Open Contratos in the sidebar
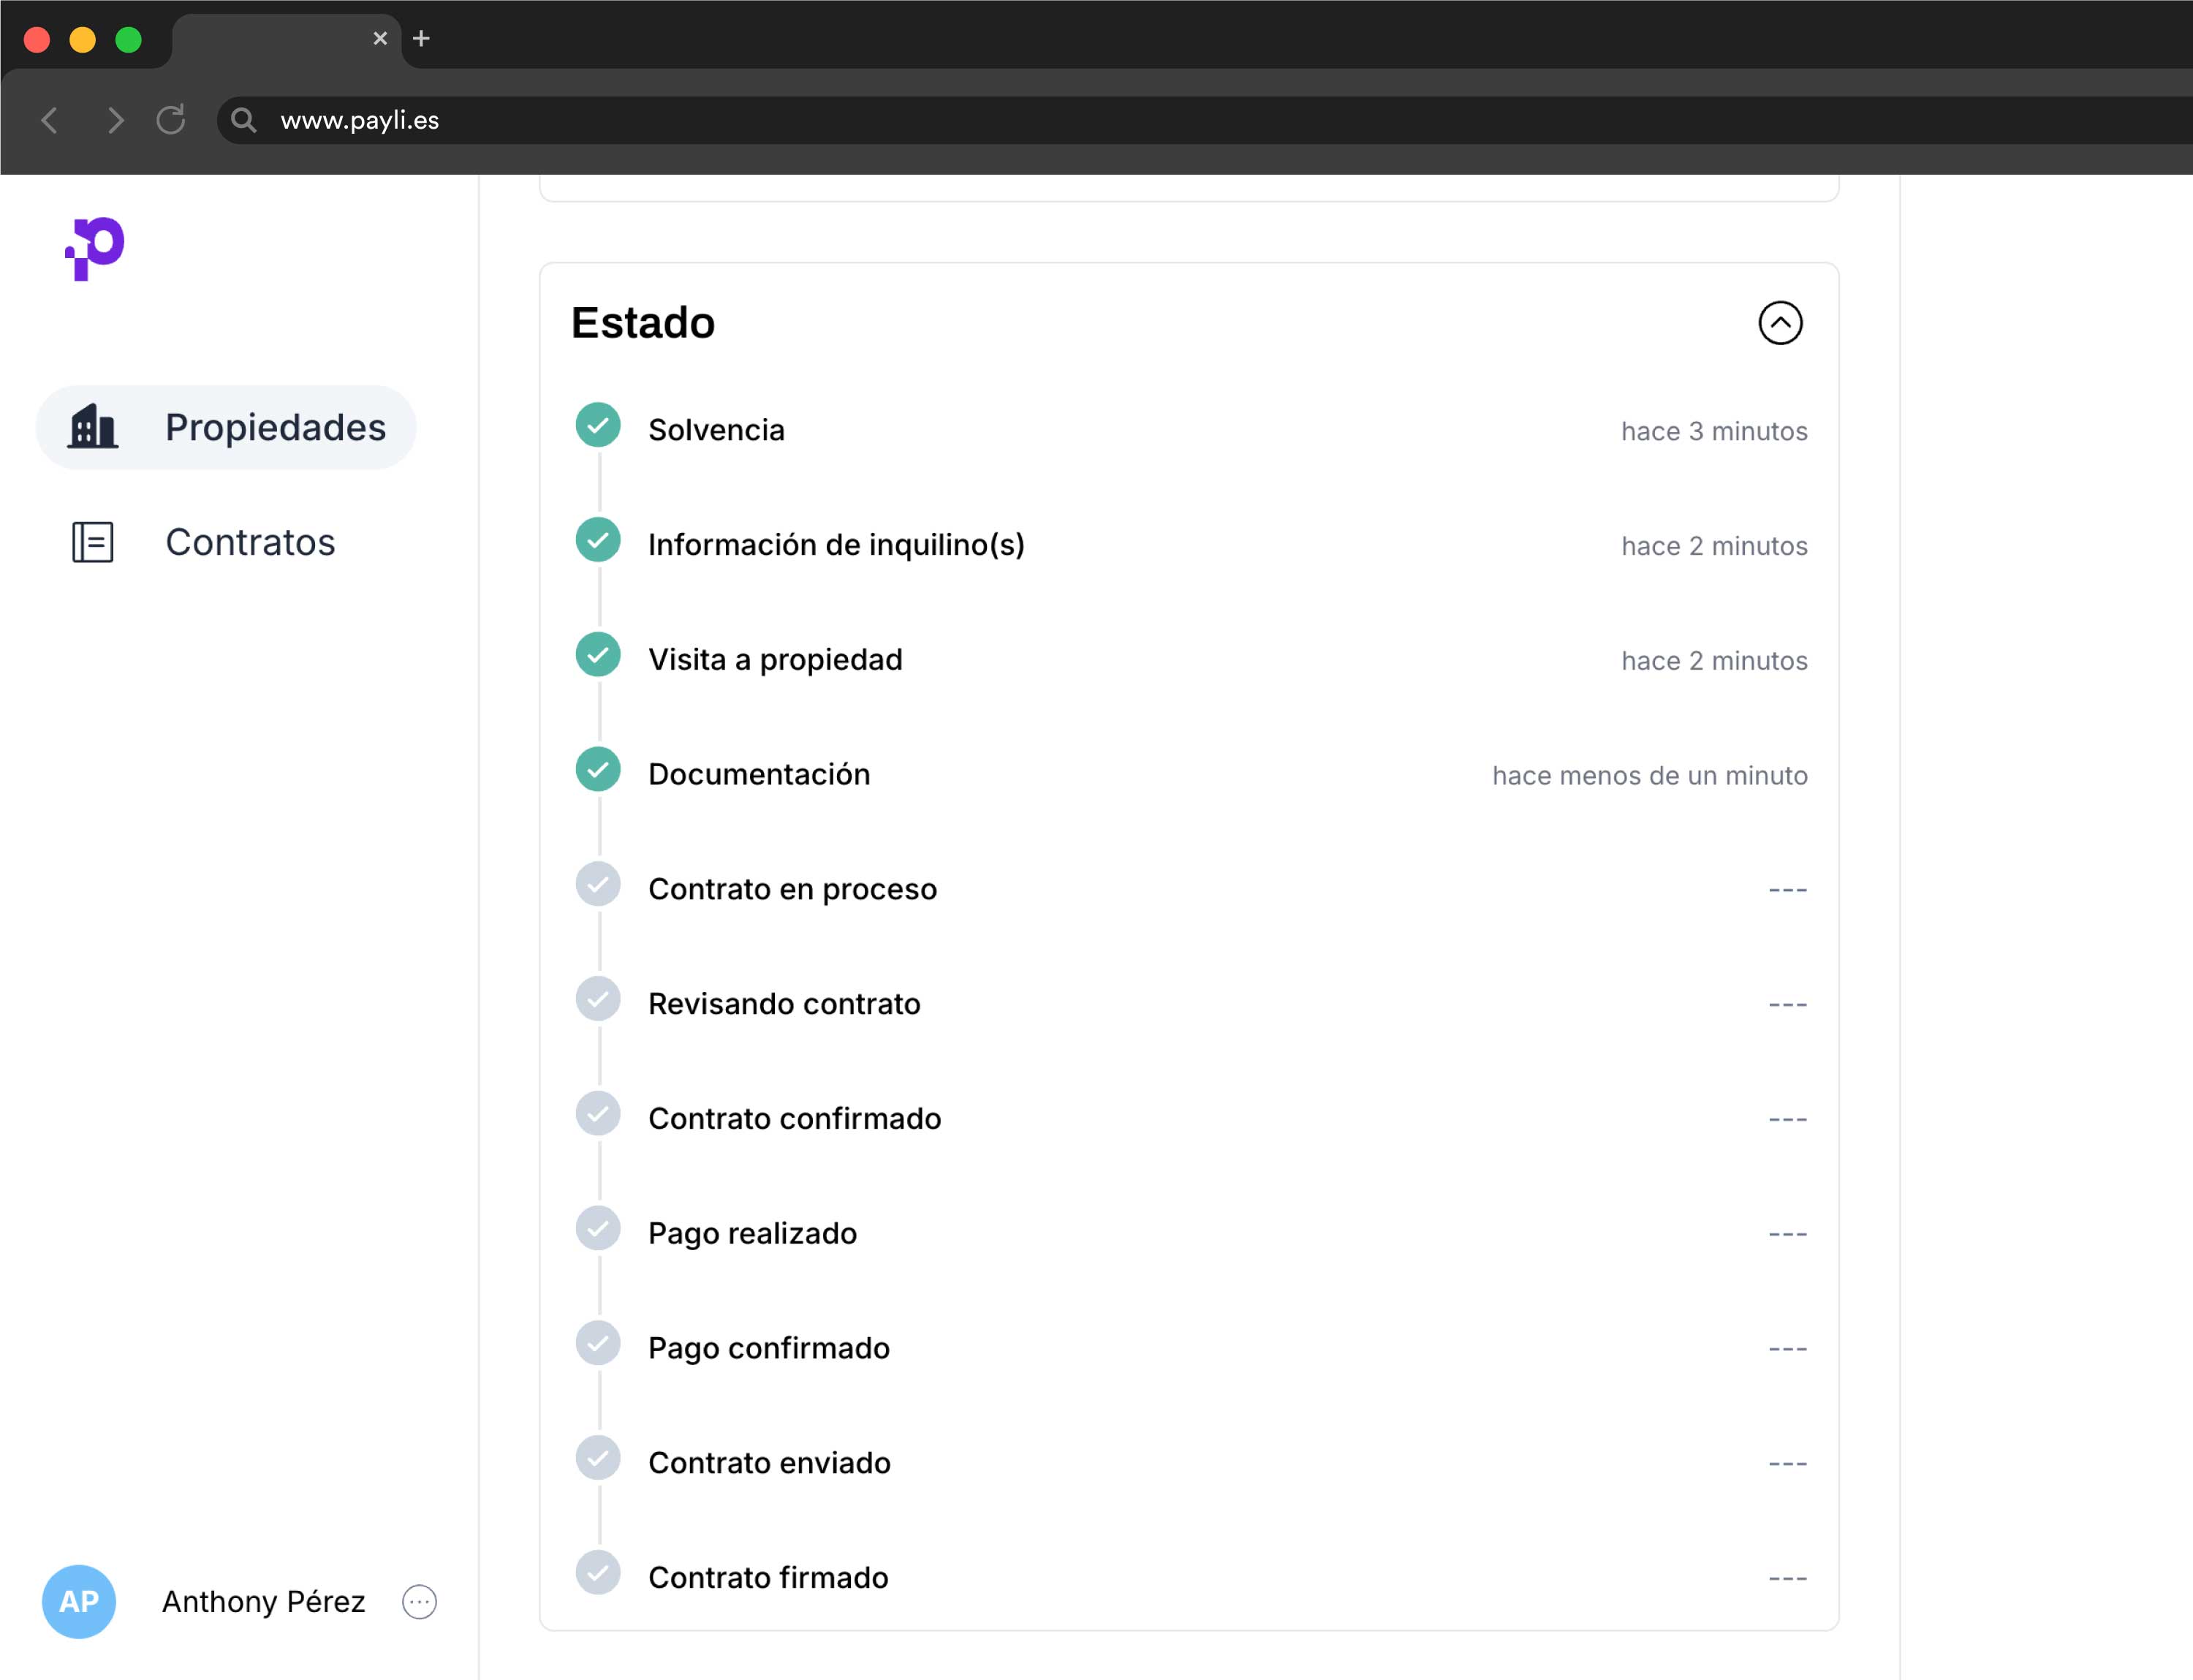The height and width of the screenshot is (1680, 2193). pos(250,542)
